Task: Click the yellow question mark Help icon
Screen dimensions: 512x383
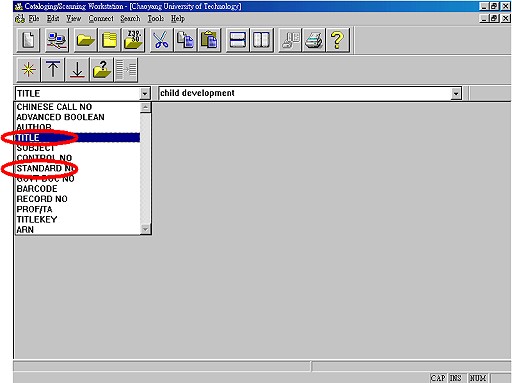Action: pos(338,40)
